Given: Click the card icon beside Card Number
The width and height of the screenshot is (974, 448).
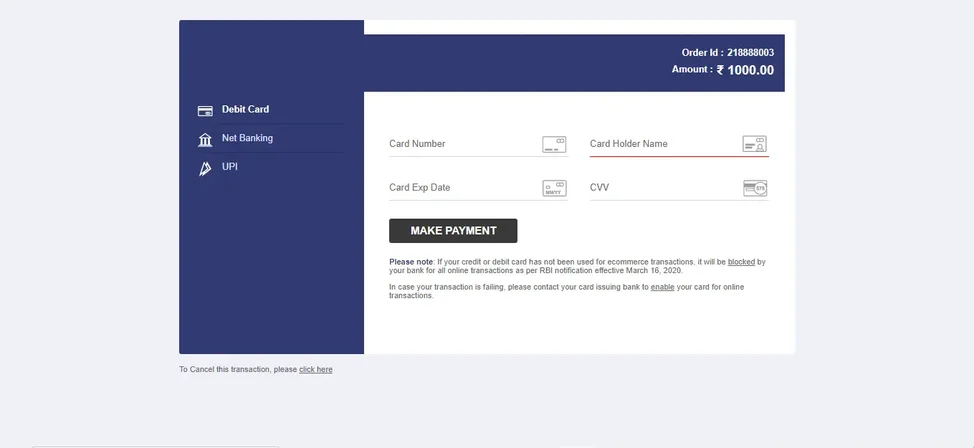Looking at the screenshot, I should point(554,145).
